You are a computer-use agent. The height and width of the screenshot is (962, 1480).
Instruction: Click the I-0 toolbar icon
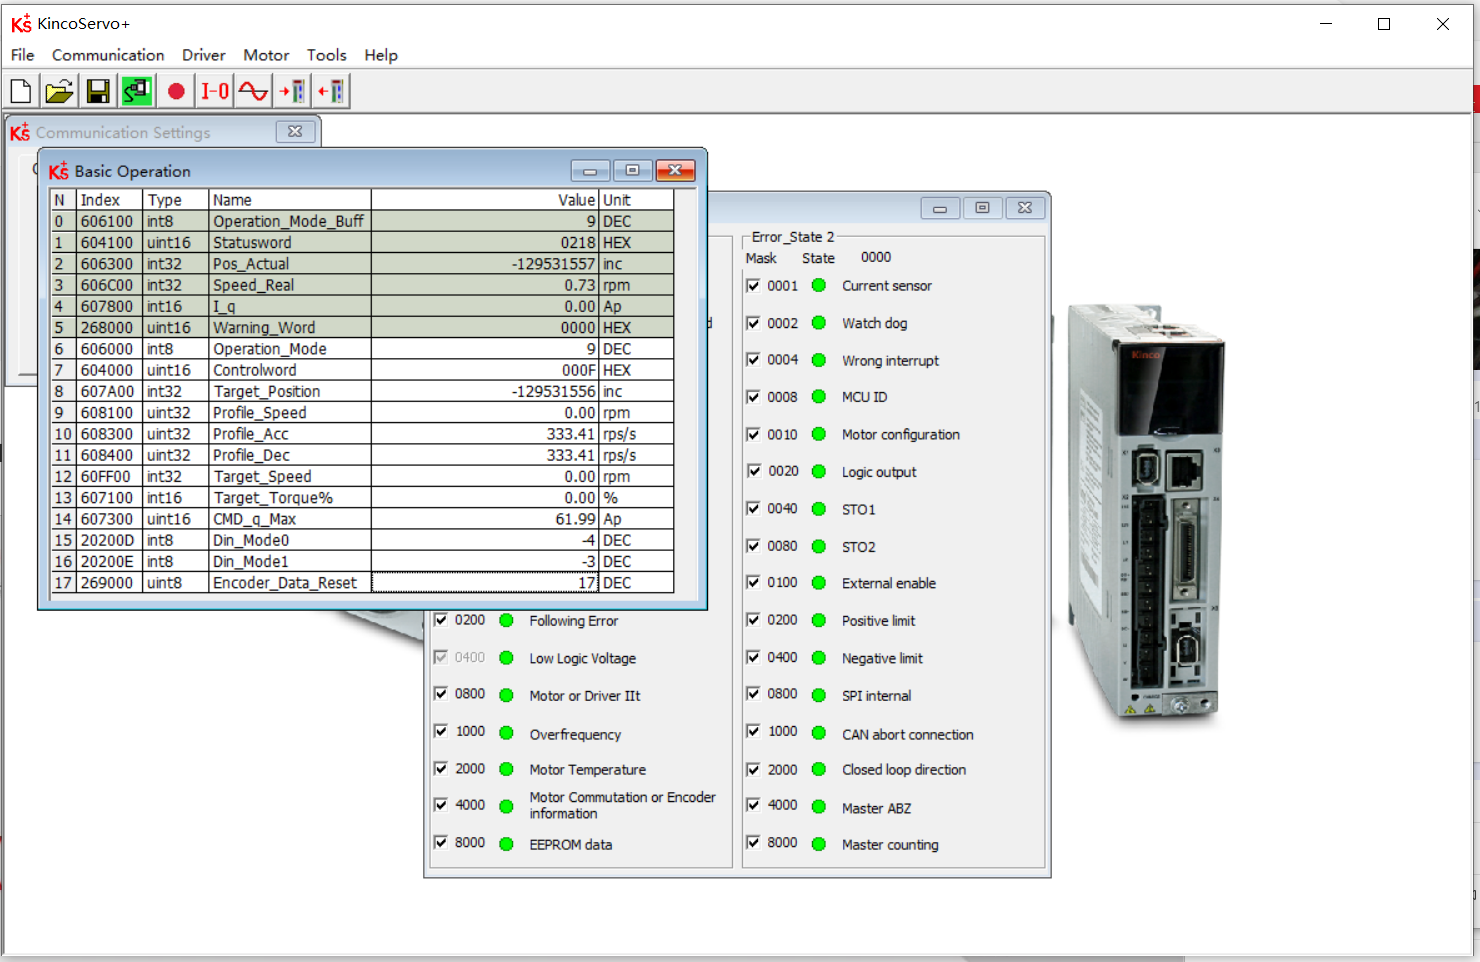(x=215, y=91)
